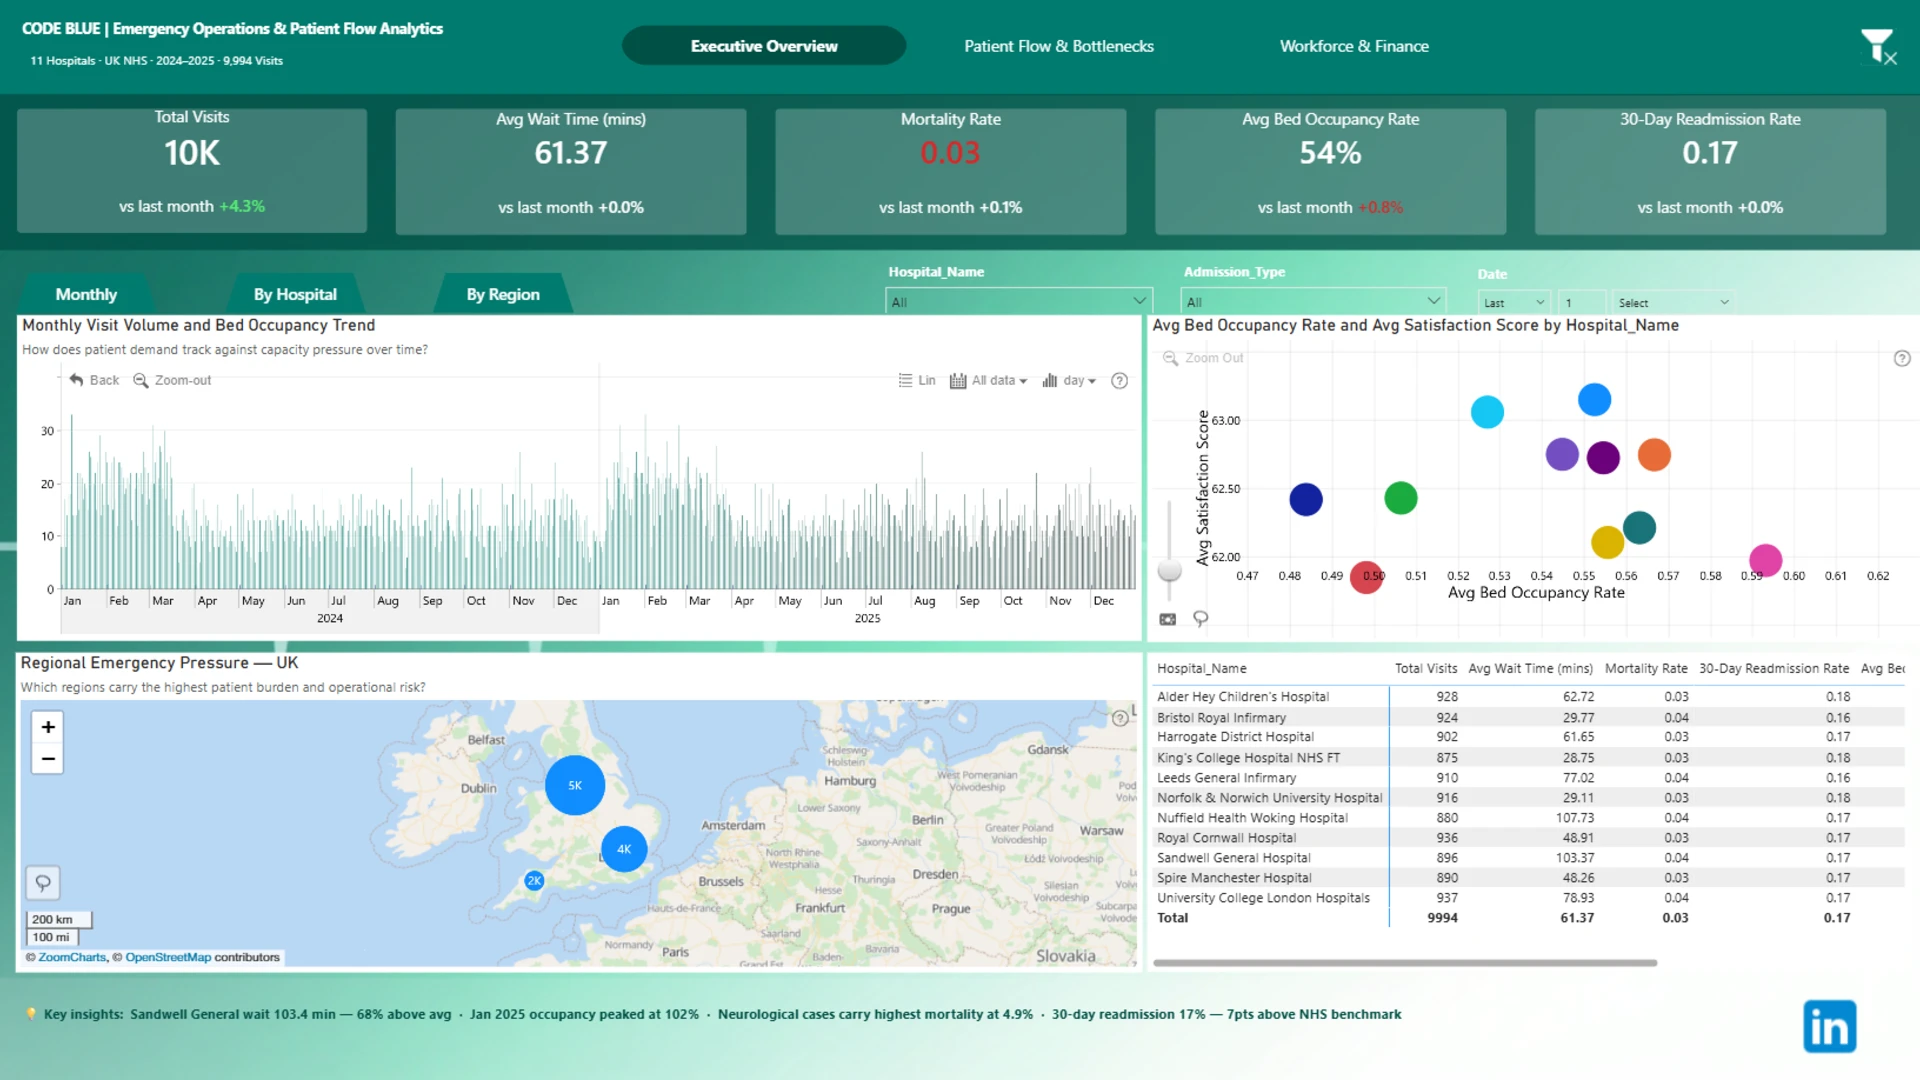Expand the Admission_Type filter dropdown
1920x1080 pixels.
coord(1313,301)
